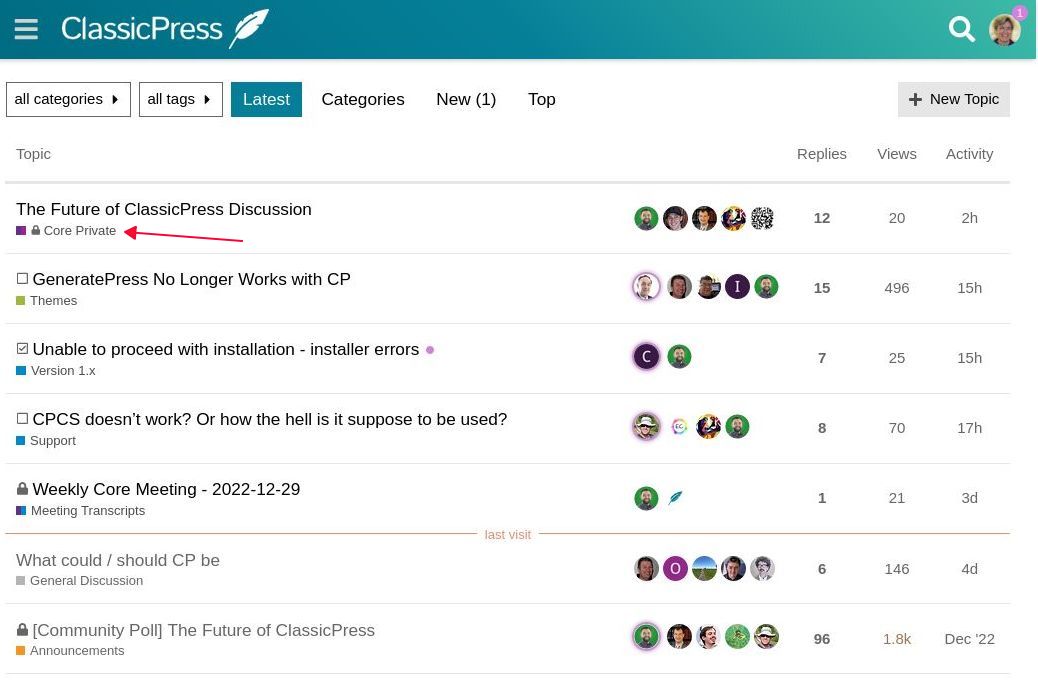Click the unsolved checkbox icon beside GeneratePress topic
Image resolution: width=1038 pixels, height=684 pixels.
coord(22,279)
